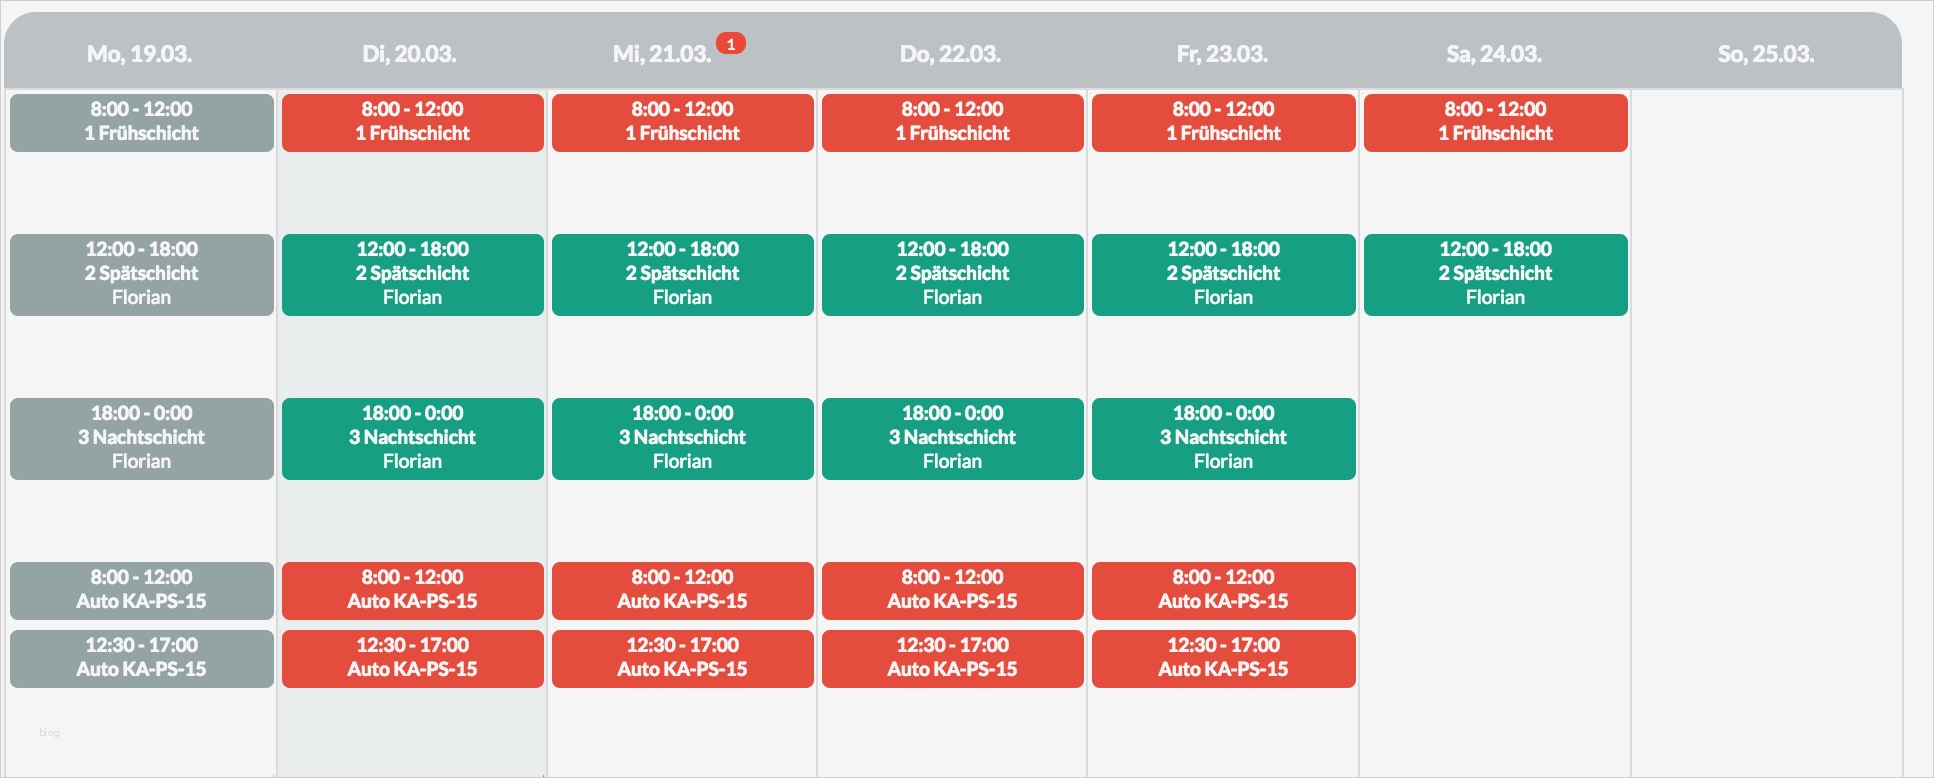Select Friday's 12:30 Auto KA-PS-15 booking

(x=1224, y=658)
